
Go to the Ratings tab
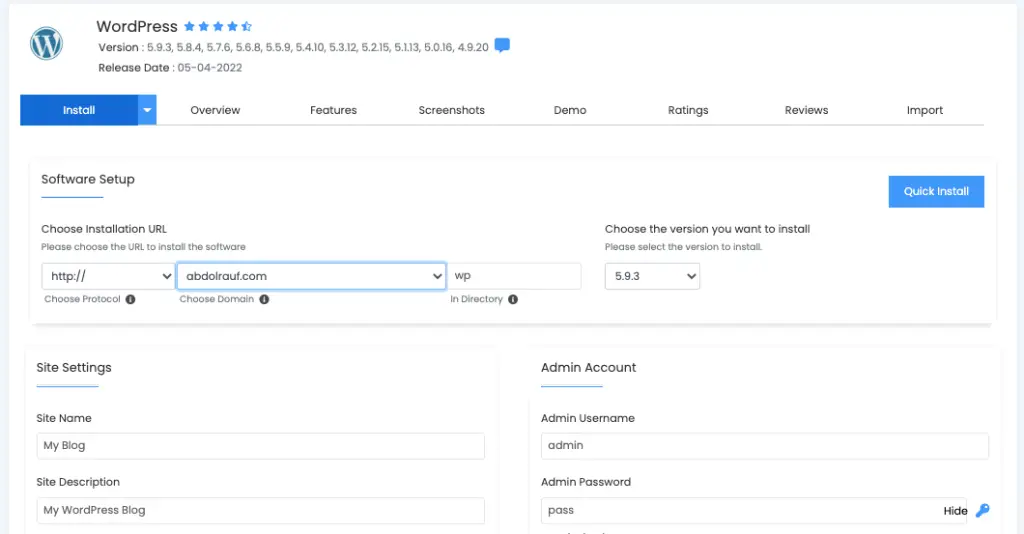[688, 110]
